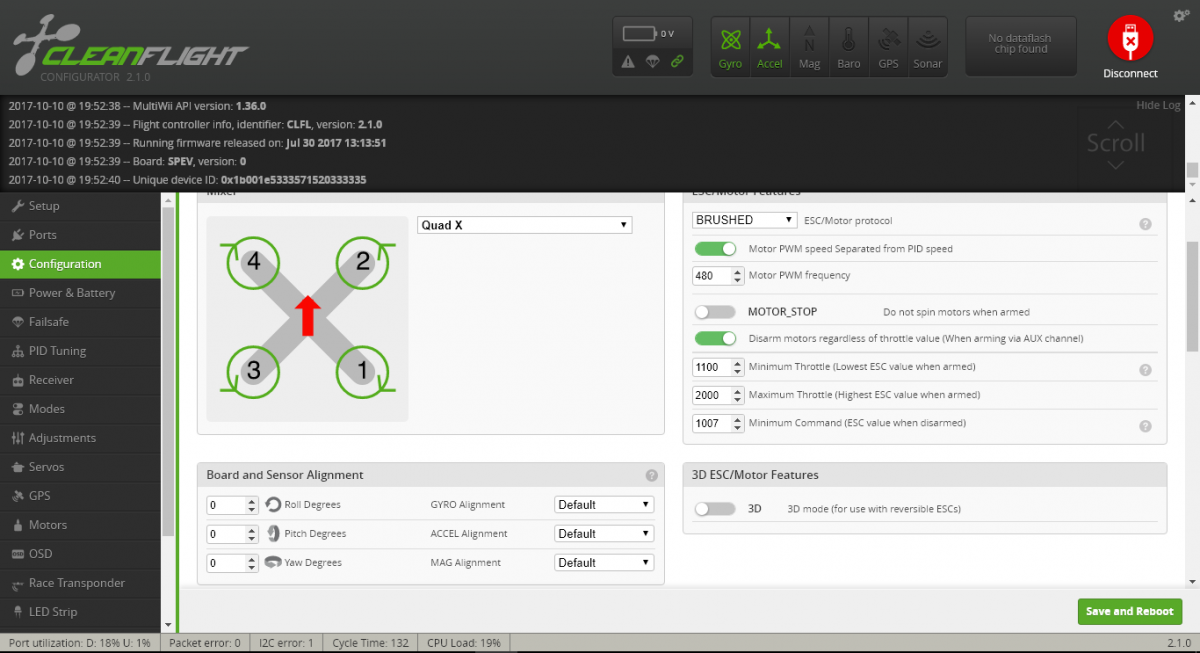Viewport: 1200px width, 653px height.
Task: Click the red USB Disconnect icon
Action: pyautogui.click(x=1130, y=39)
